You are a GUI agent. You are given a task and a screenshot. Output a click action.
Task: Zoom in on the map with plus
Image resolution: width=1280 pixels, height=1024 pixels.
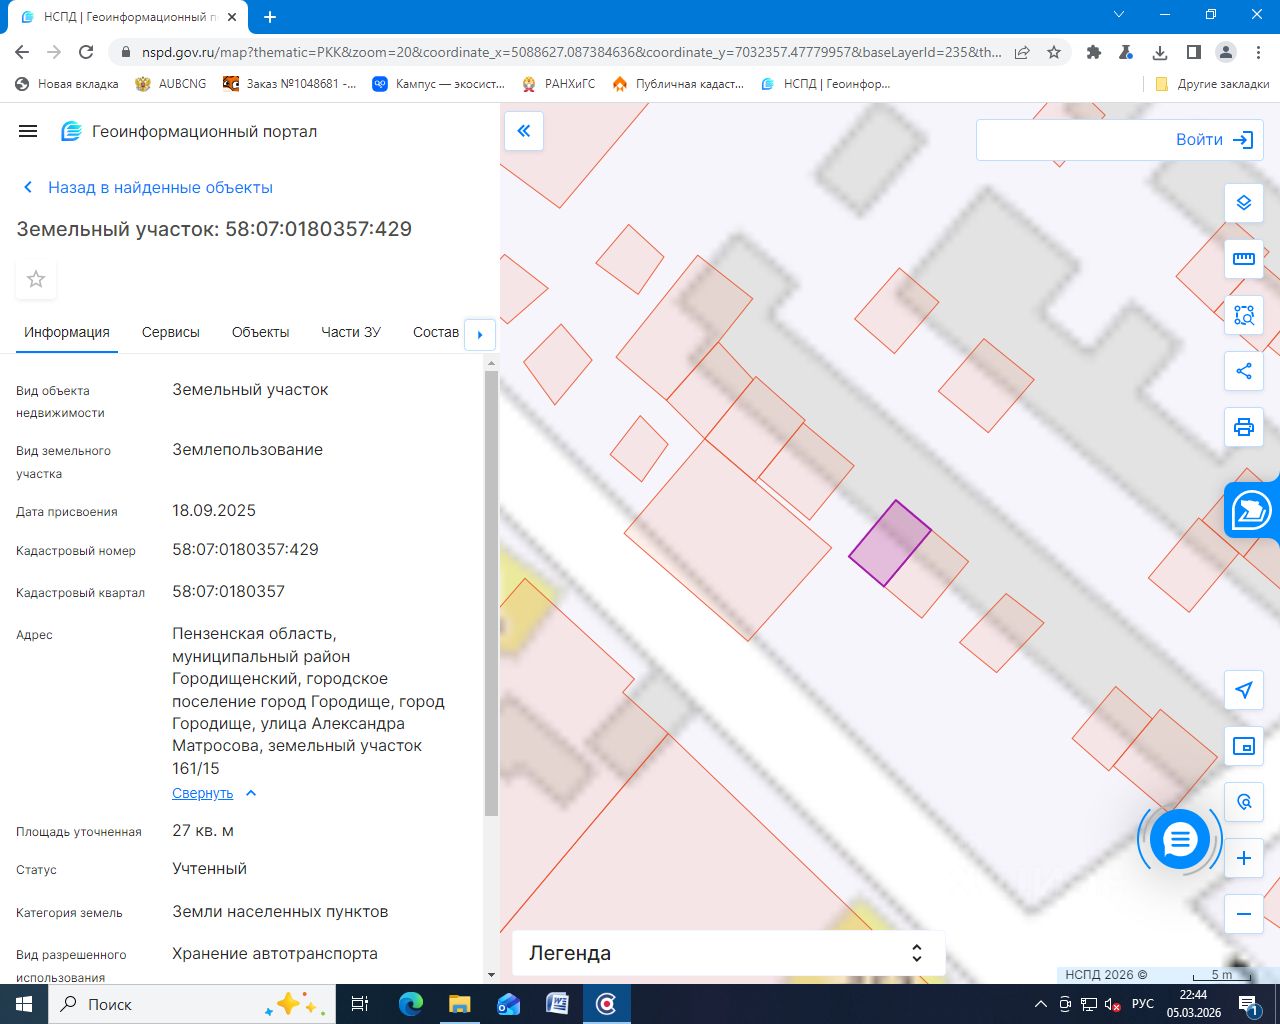tap(1244, 858)
